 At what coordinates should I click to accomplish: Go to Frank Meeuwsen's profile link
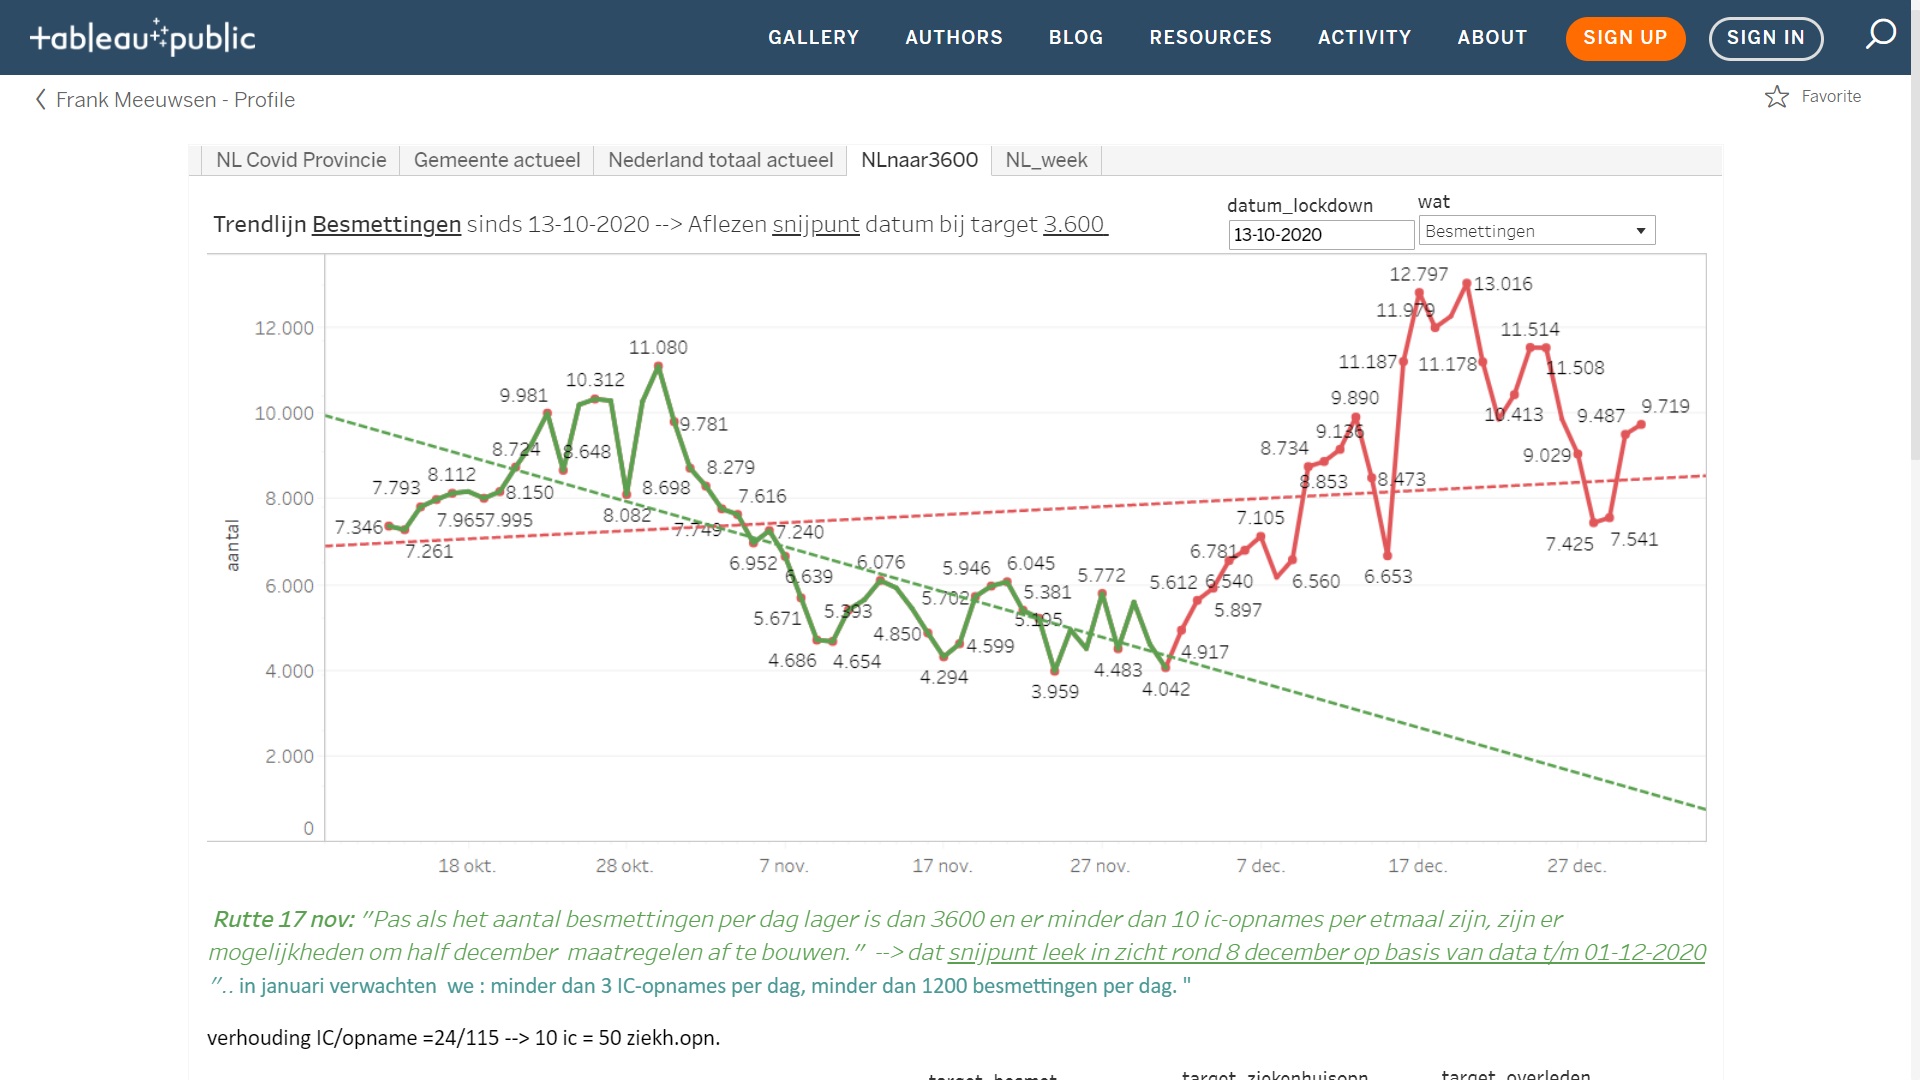tap(175, 100)
